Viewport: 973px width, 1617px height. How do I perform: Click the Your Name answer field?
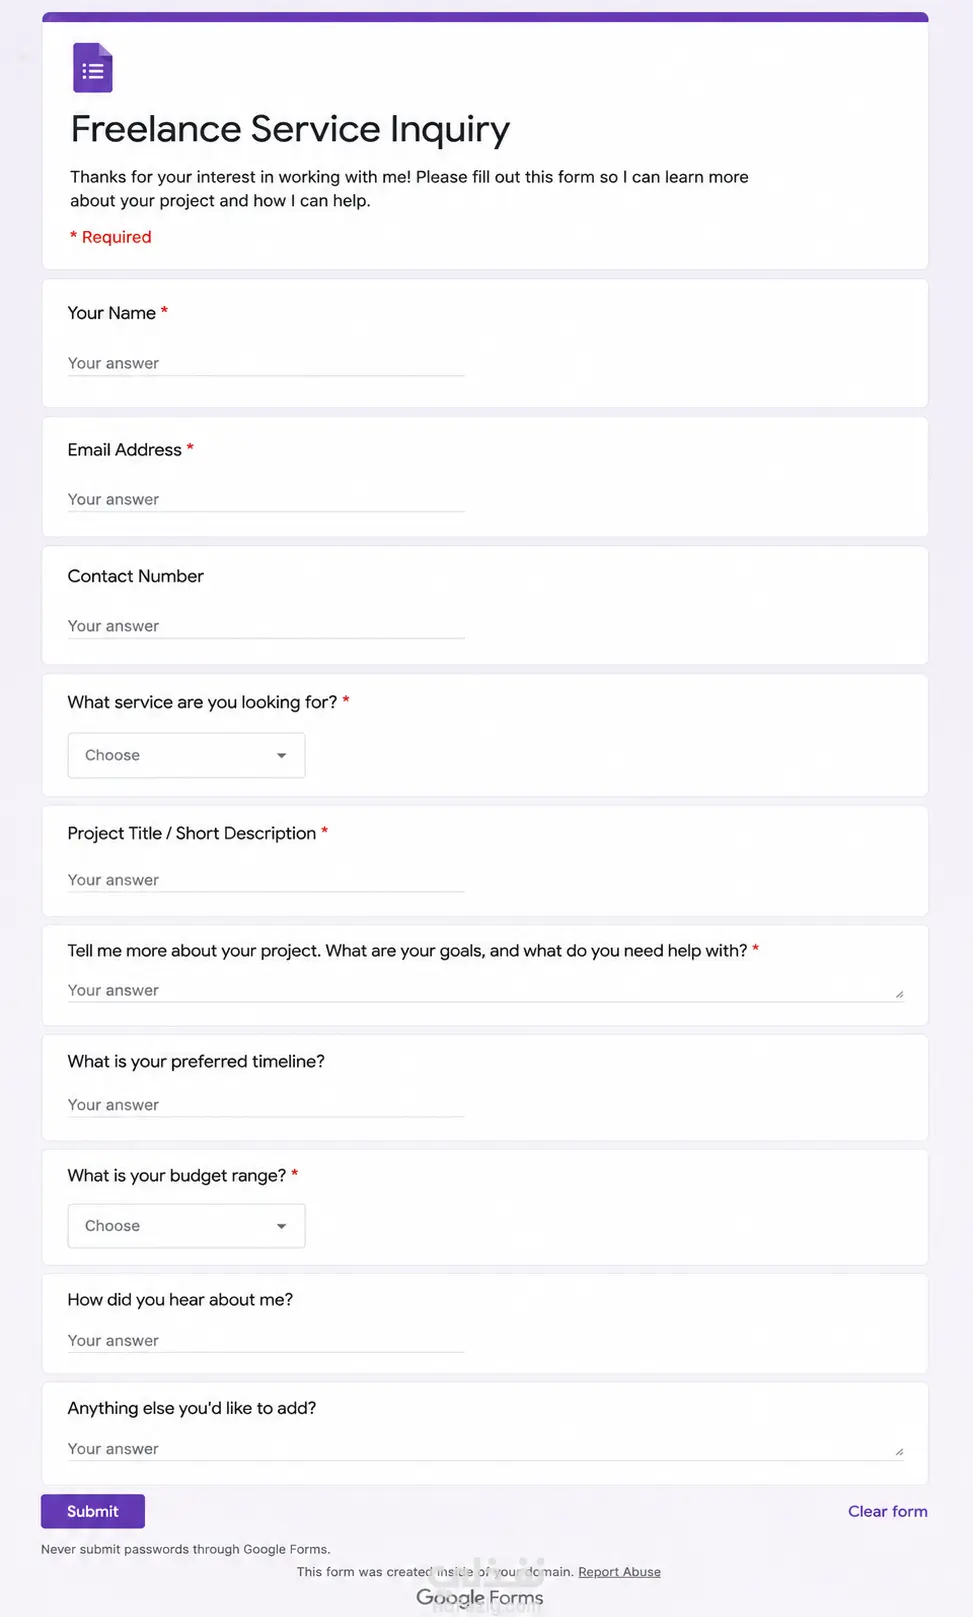(x=266, y=363)
